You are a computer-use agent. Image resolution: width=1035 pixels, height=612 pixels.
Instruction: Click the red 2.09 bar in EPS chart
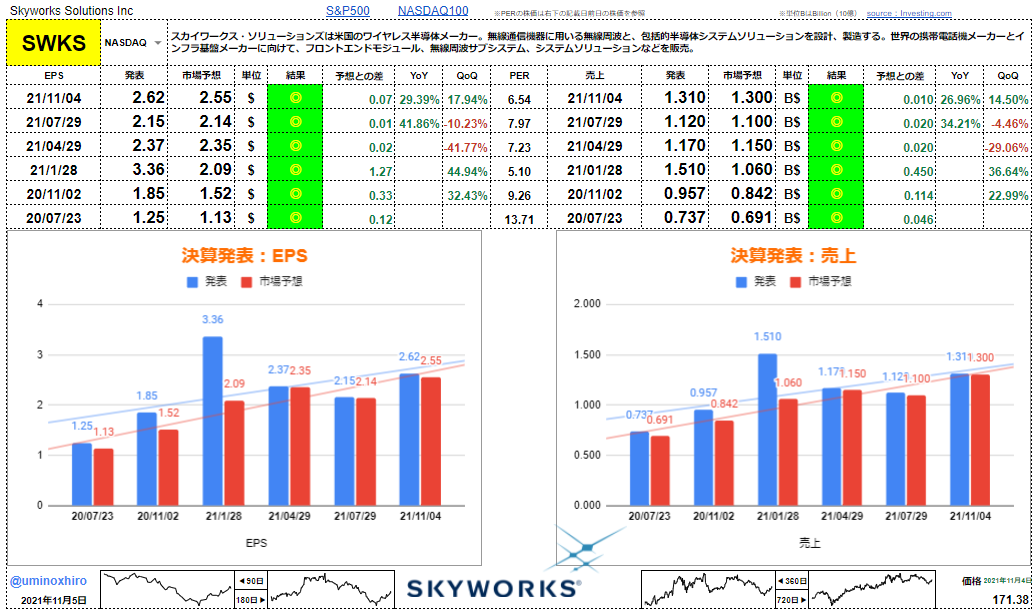(x=234, y=453)
